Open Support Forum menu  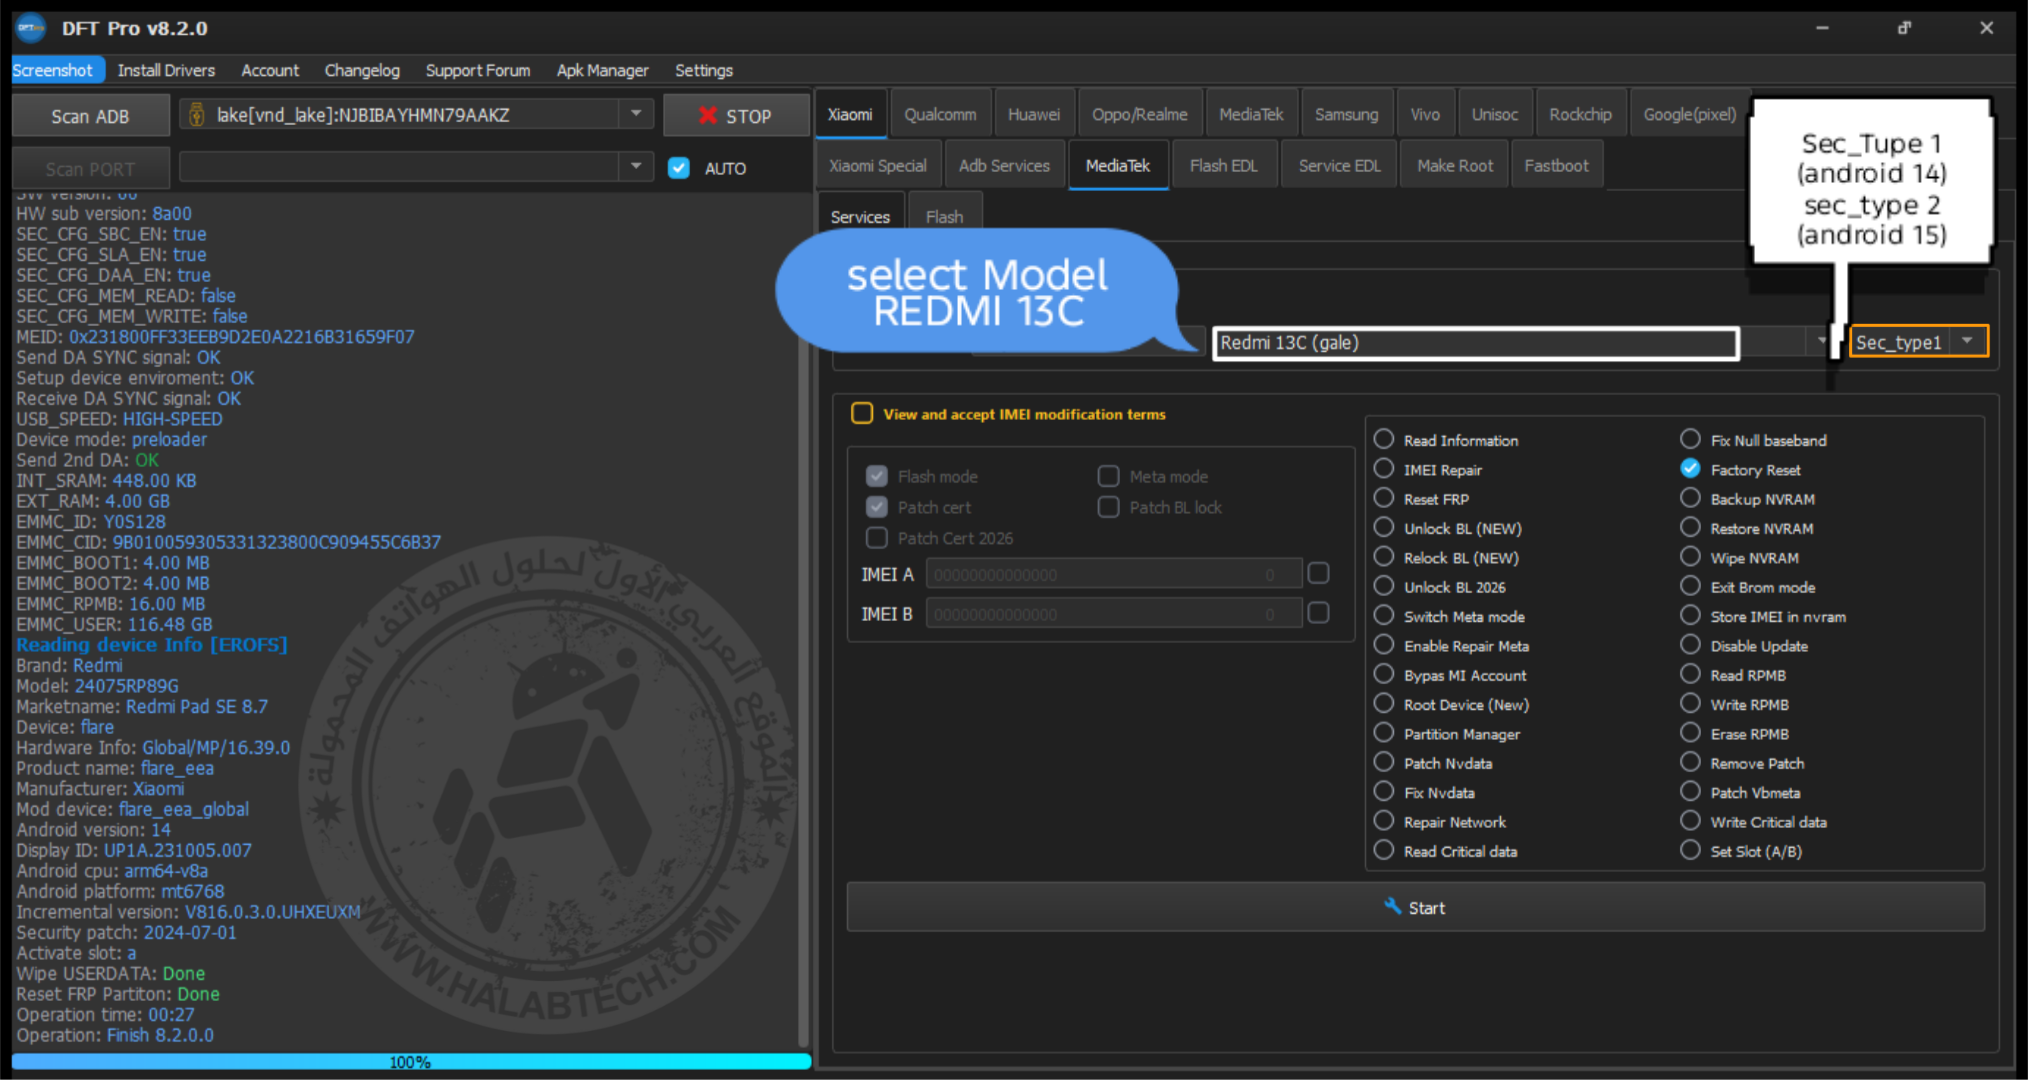click(478, 70)
